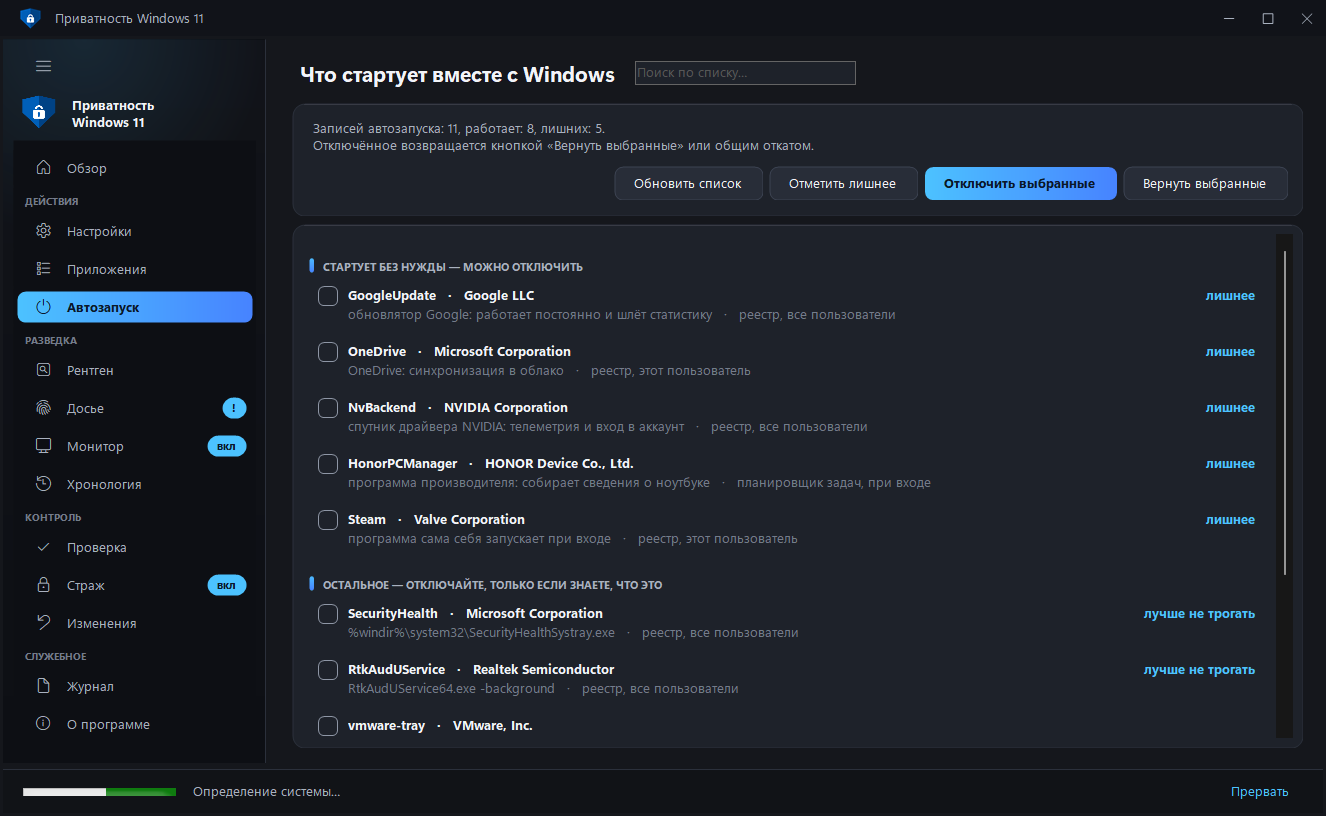Check the HonorPCManager entry

328,464
